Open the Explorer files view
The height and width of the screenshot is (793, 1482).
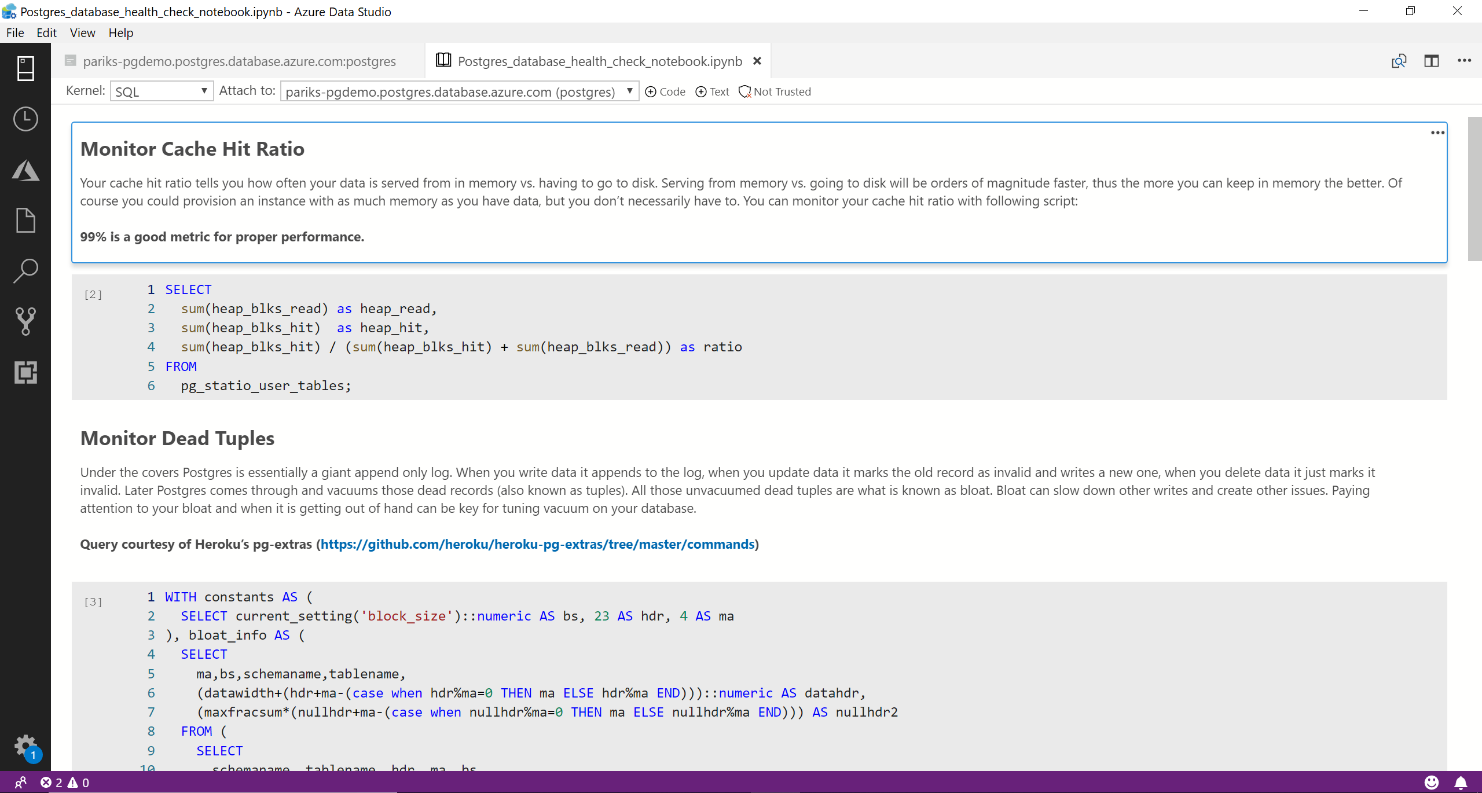(25, 220)
